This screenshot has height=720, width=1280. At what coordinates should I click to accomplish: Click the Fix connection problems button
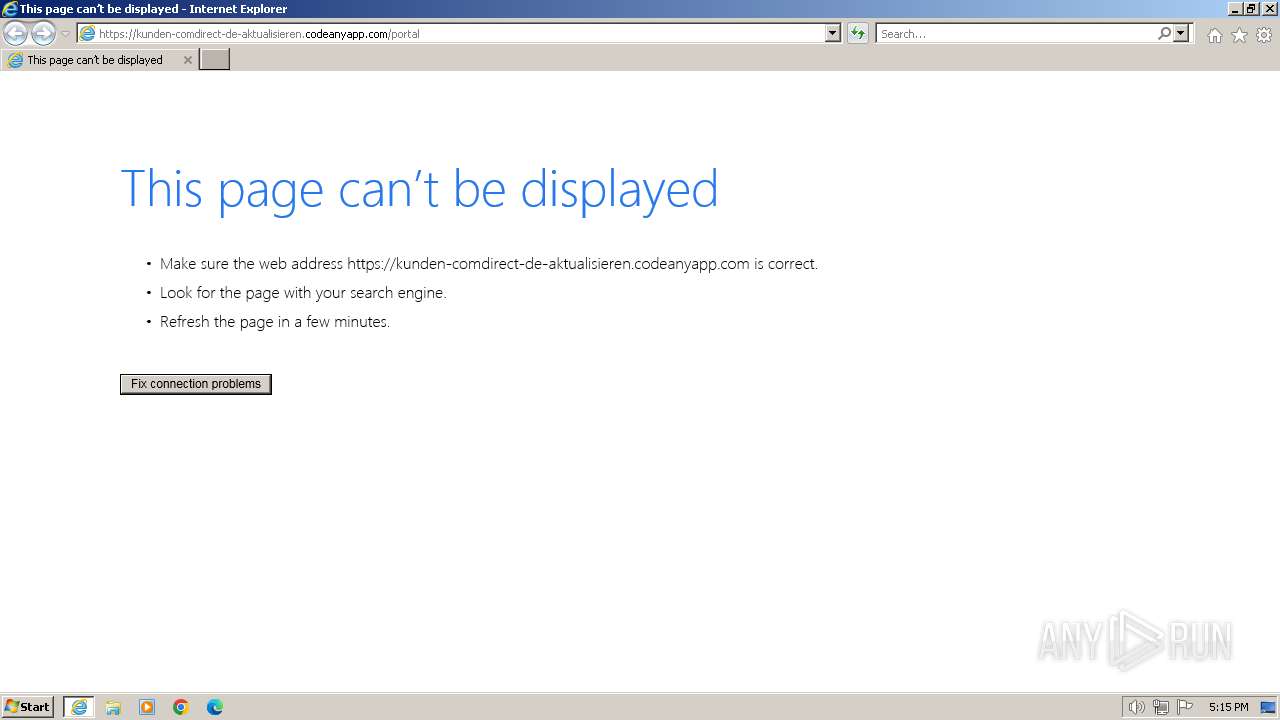point(196,384)
